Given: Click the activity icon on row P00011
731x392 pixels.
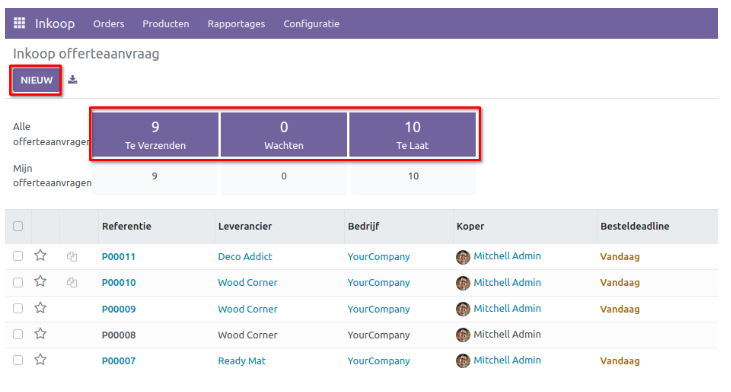Looking at the screenshot, I should click(x=72, y=256).
